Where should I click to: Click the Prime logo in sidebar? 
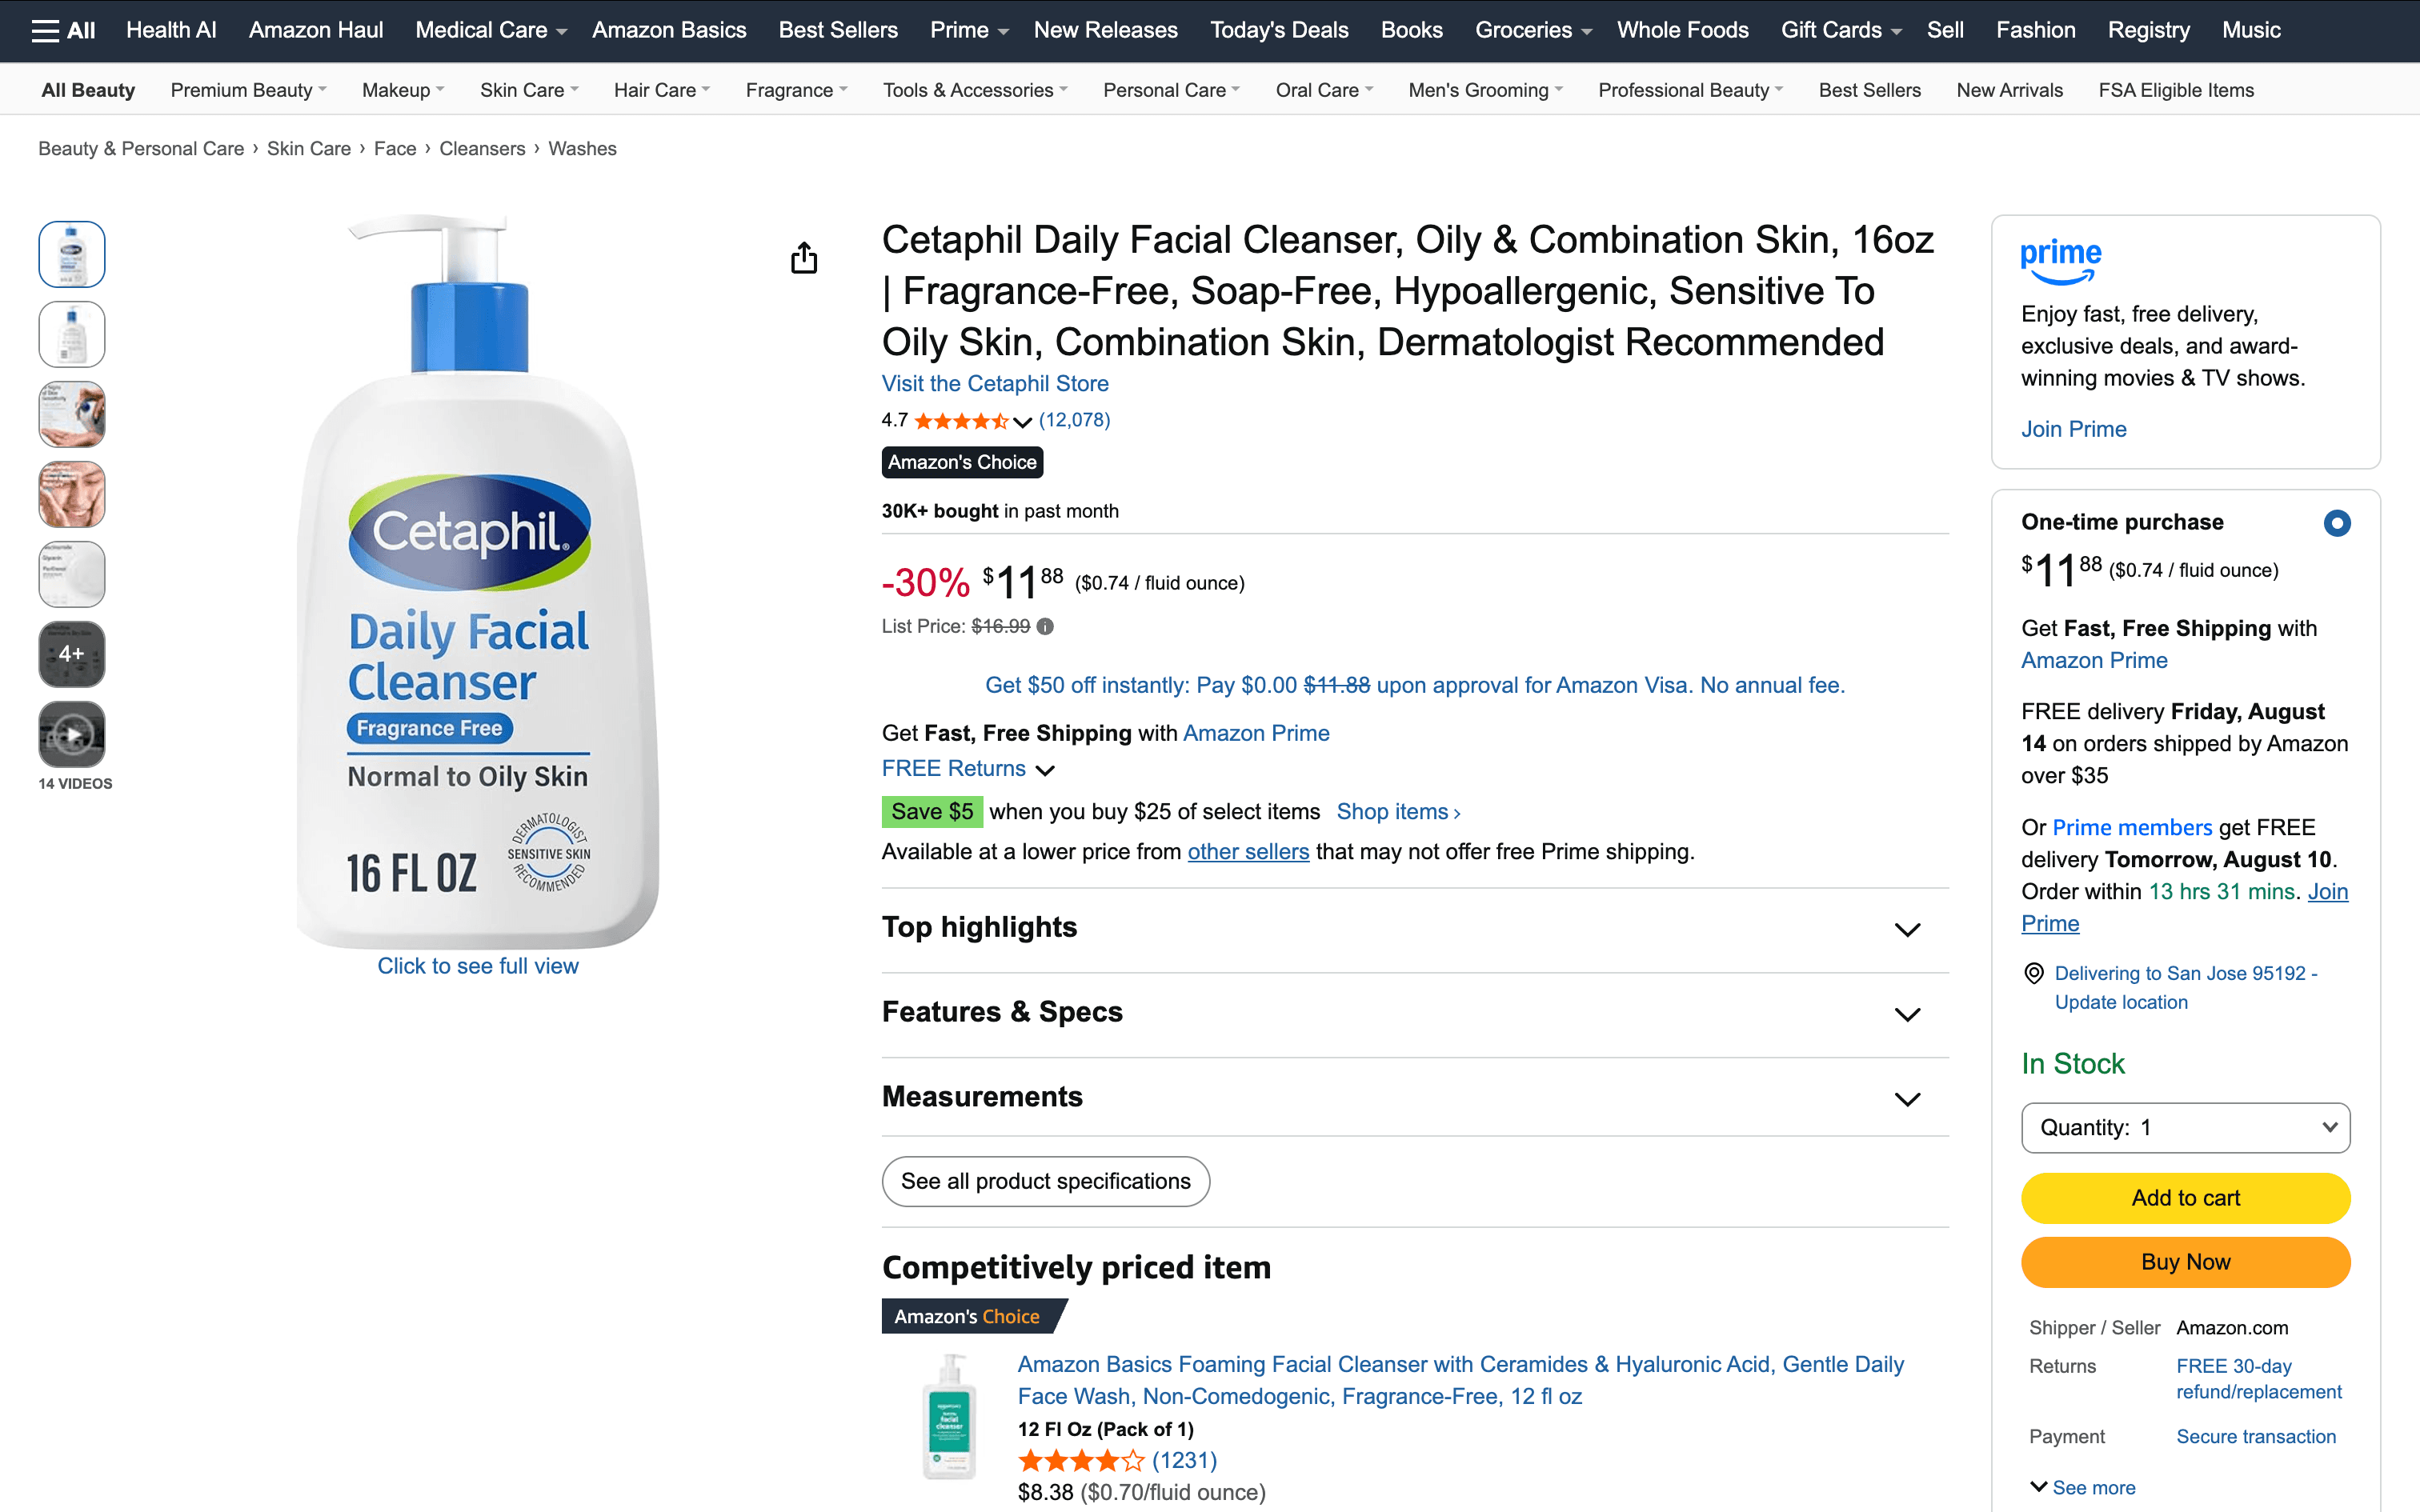click(2060, 261)
